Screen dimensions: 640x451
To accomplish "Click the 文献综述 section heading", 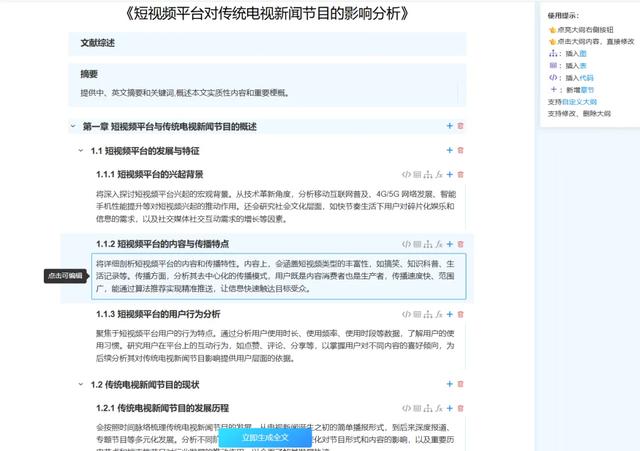I will pos(98,43).
